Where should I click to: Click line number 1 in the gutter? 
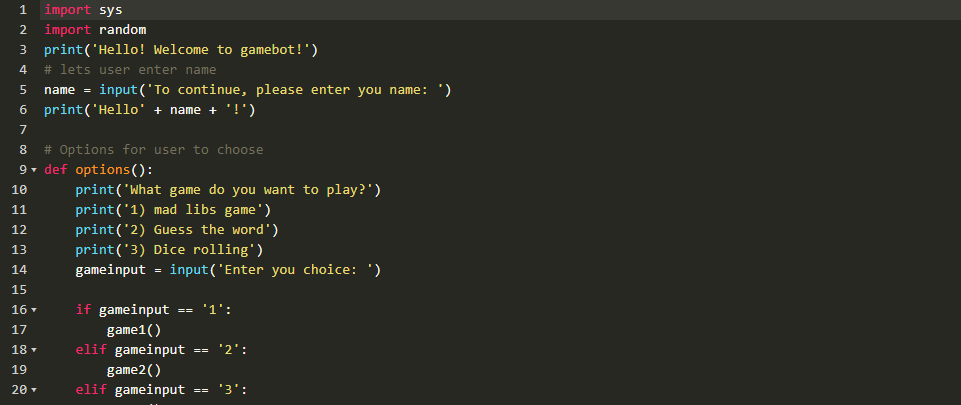pos(22,10)
